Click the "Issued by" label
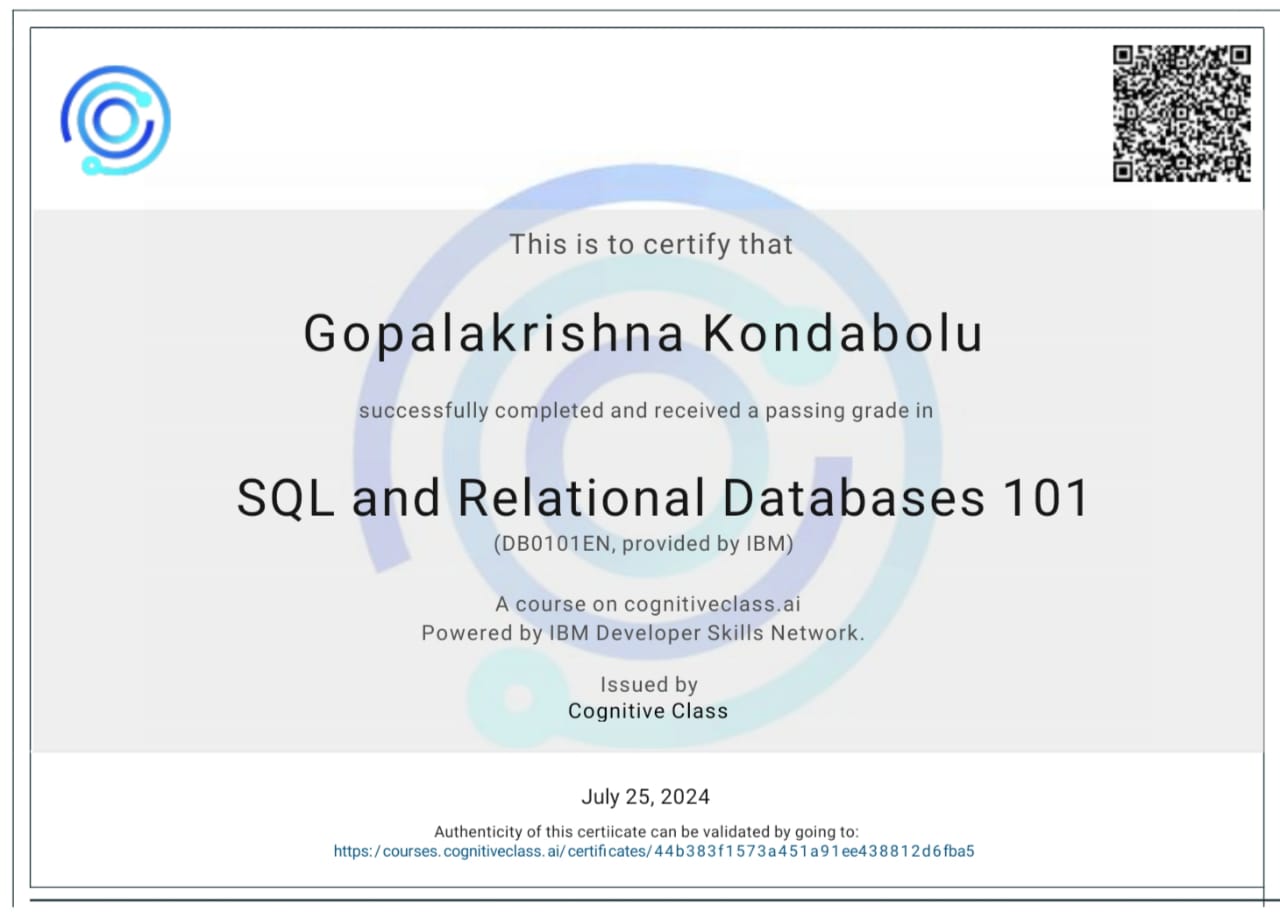Viewport: 1280px width, 918px height. coord(648,685)
